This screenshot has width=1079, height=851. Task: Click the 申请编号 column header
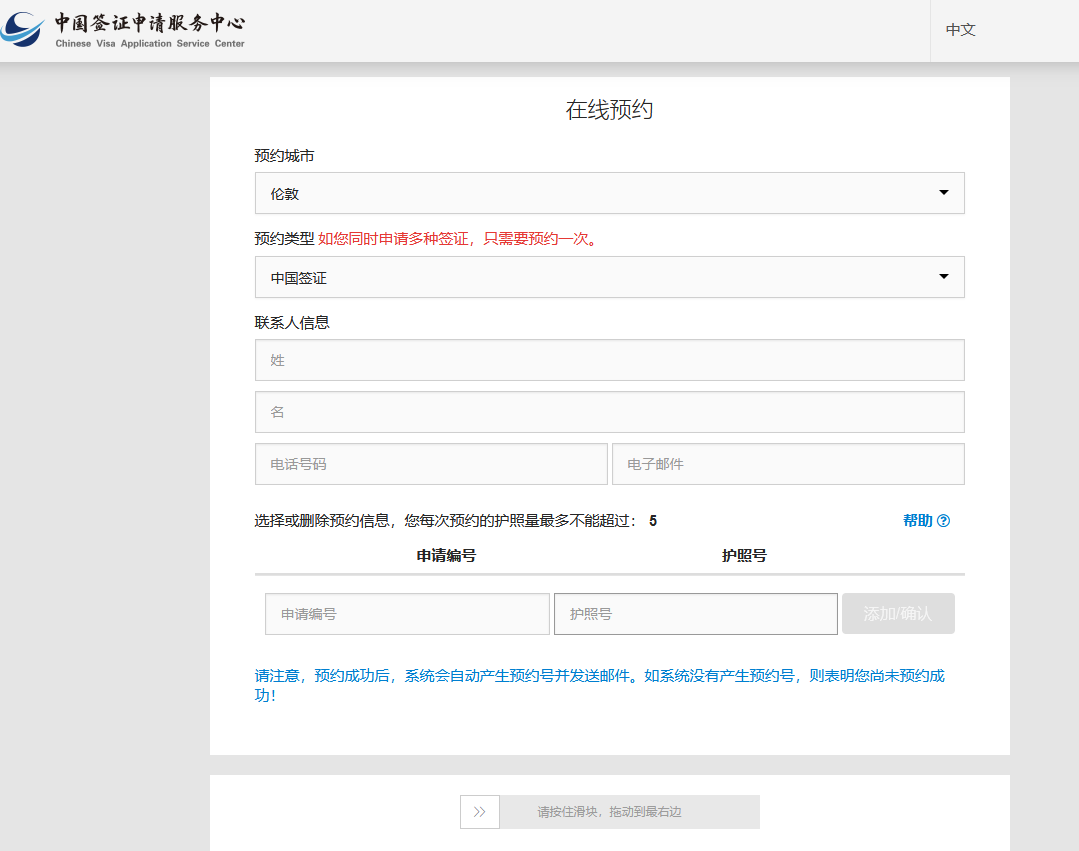(x=446, y=555)
